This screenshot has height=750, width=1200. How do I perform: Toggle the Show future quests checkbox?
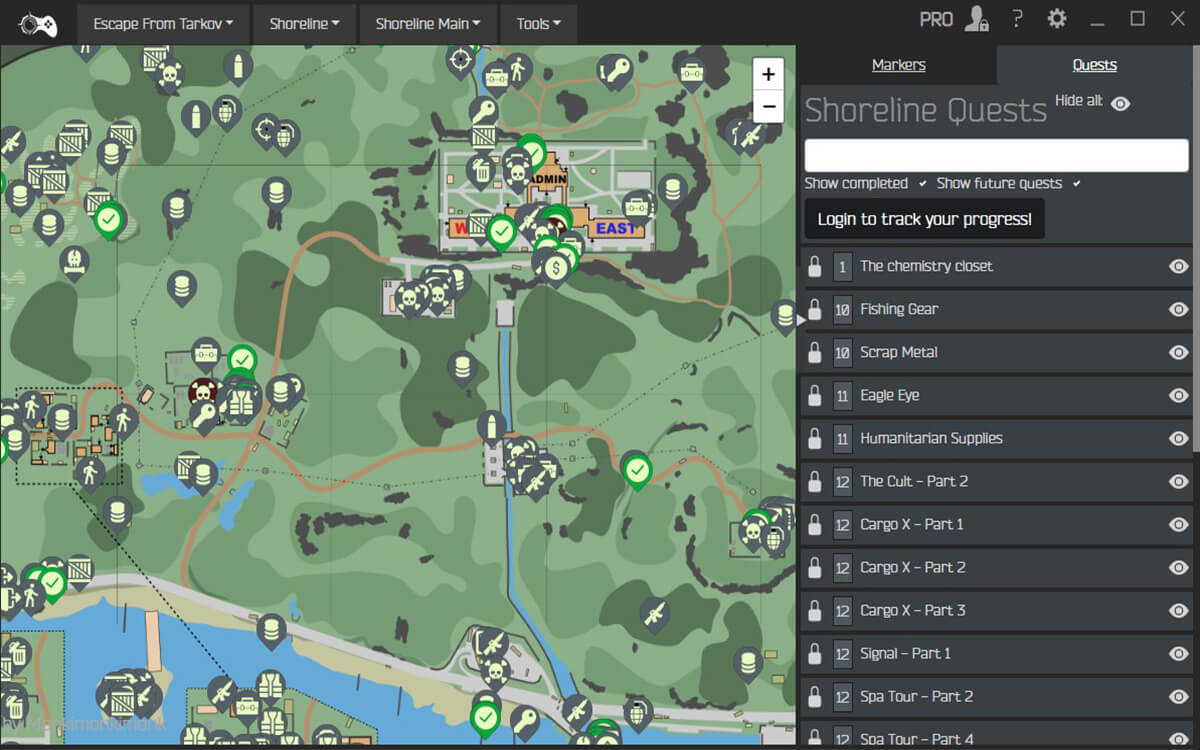click(x=1076, y=184)
